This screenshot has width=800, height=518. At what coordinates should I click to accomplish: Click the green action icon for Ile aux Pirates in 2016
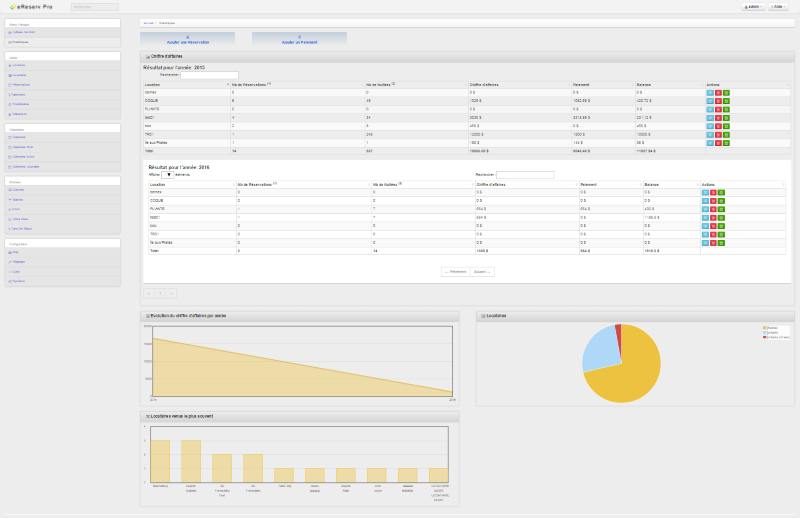[x=721, y=242]
